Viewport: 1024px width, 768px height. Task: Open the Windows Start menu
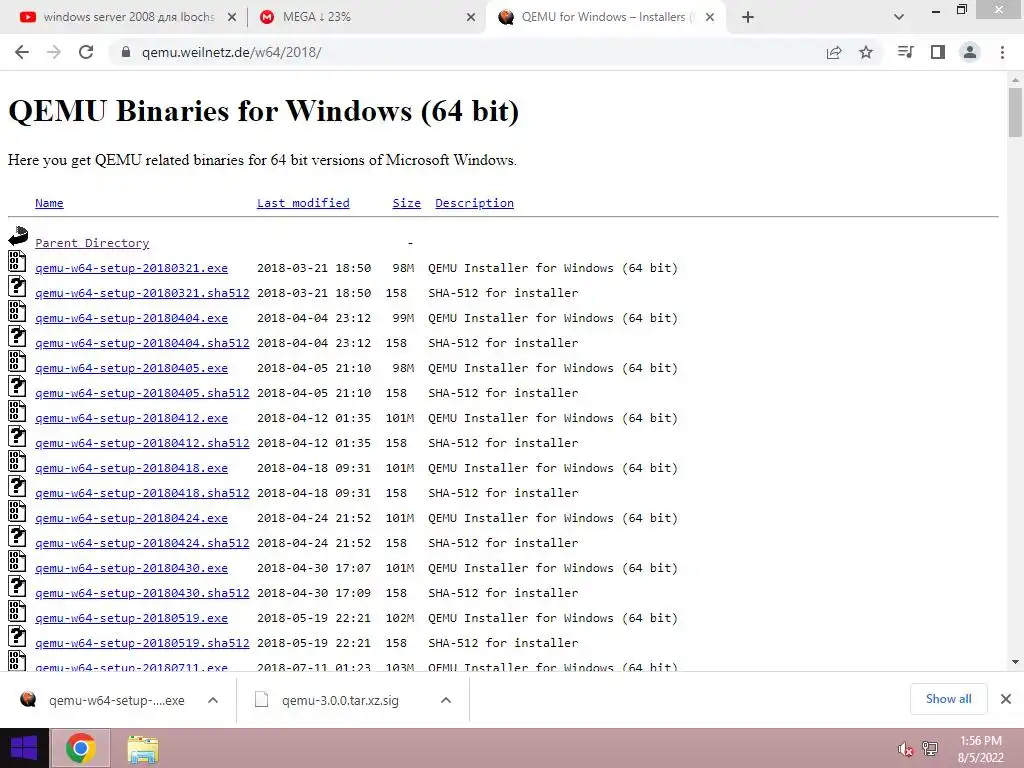[x=24, y=748]
